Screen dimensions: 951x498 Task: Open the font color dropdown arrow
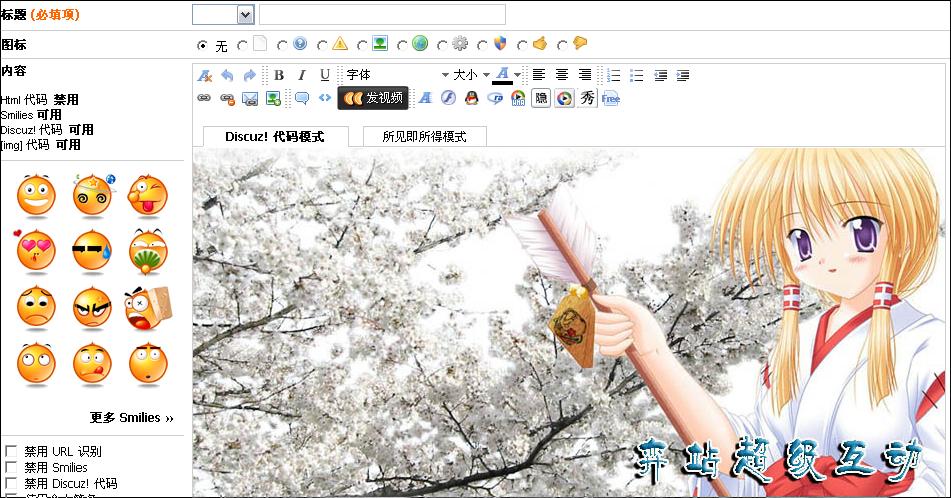click(x=517, y=75)
